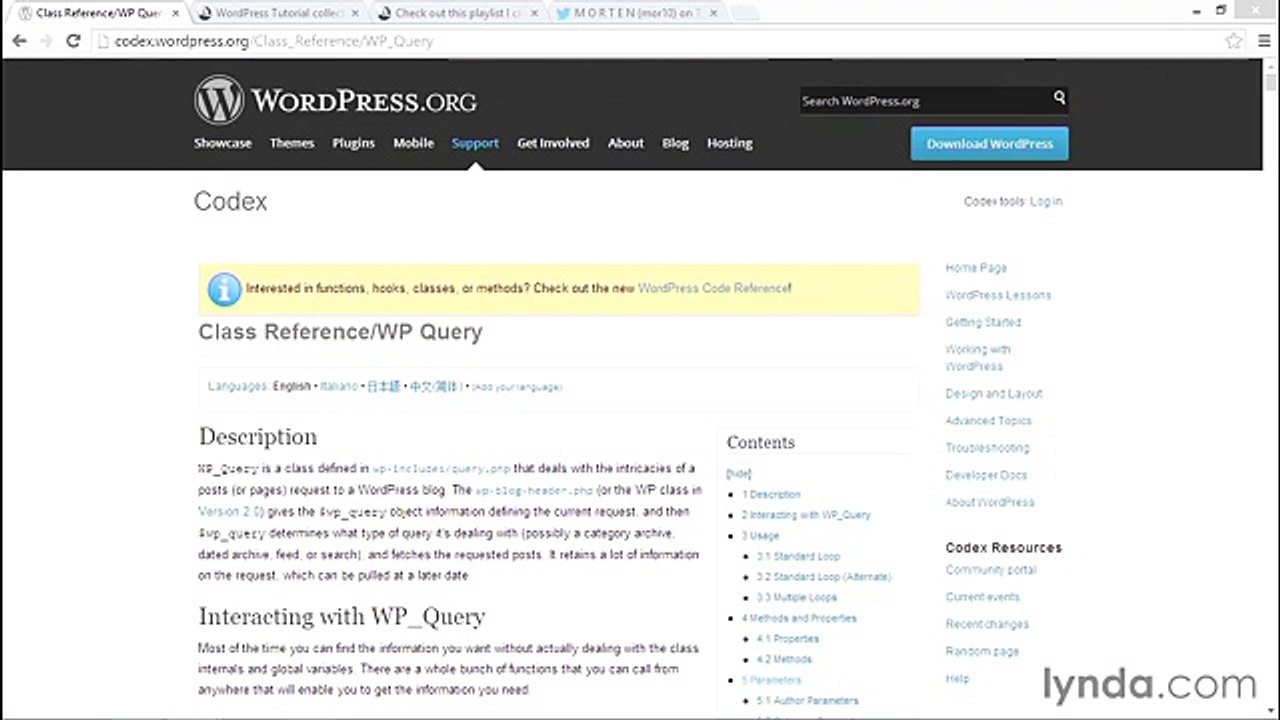Select Italiano language link
Image resolution: width=1280 pixels, height=720 pixels.
tap(339, 386)
